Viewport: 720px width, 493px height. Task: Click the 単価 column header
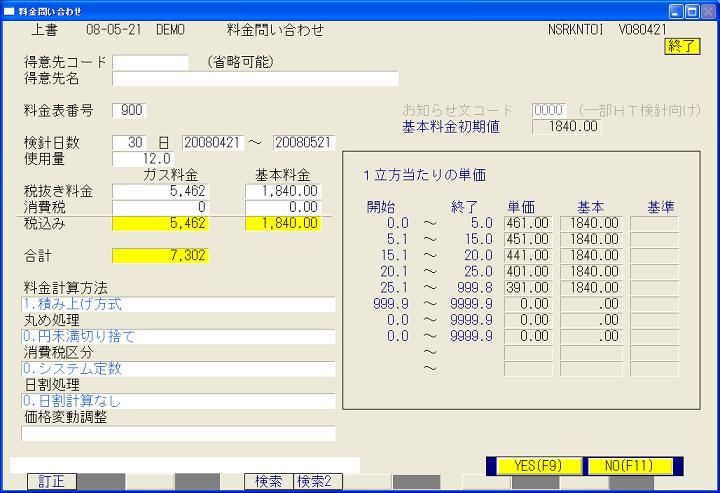pyautogui.click(x=521, y=207)
